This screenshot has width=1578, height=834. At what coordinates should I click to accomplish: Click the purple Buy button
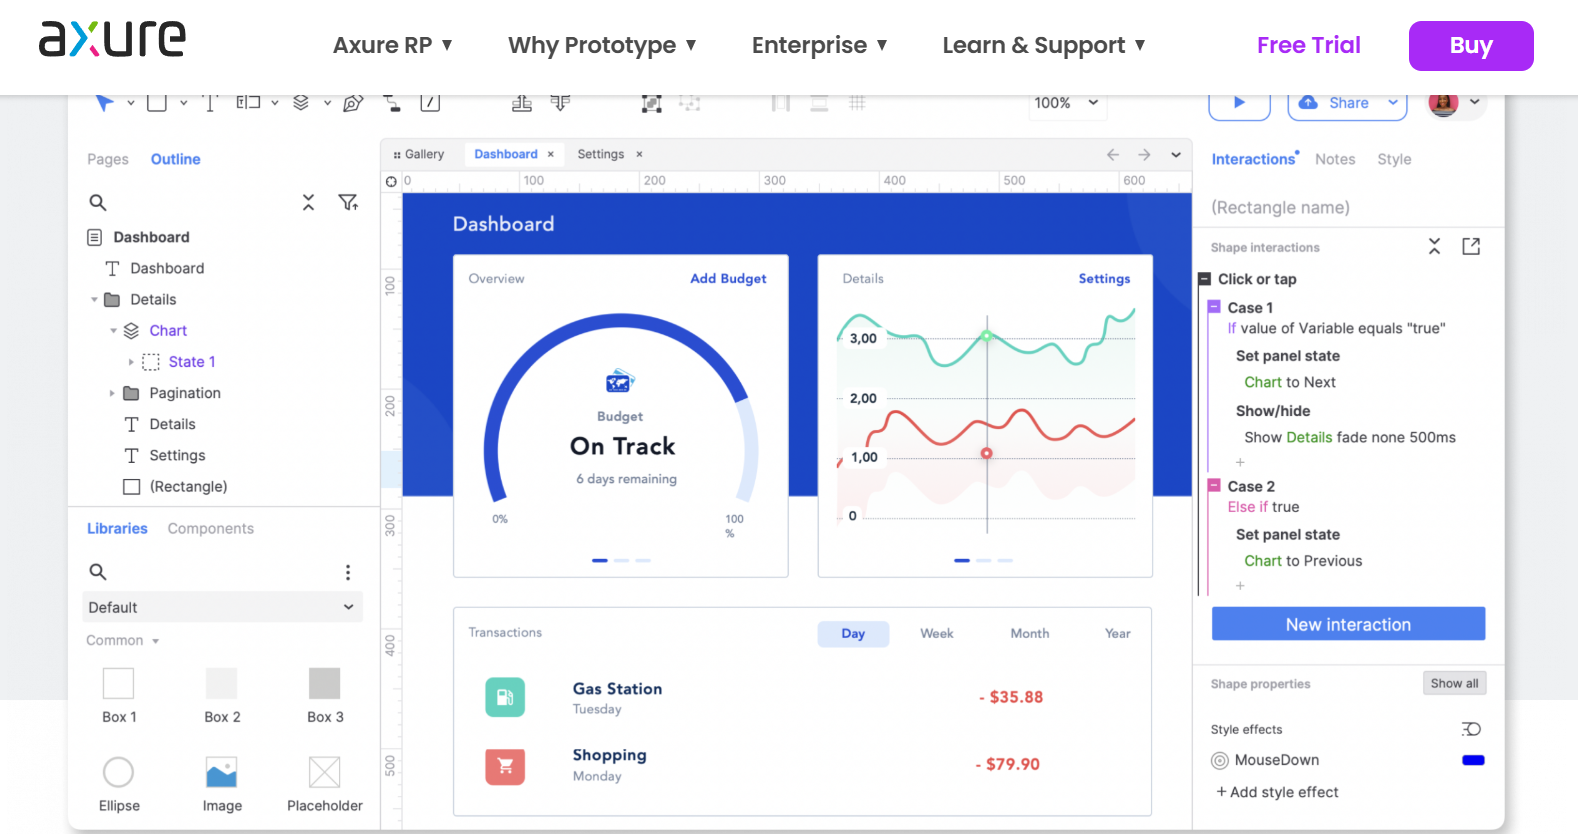(1471, 46)
